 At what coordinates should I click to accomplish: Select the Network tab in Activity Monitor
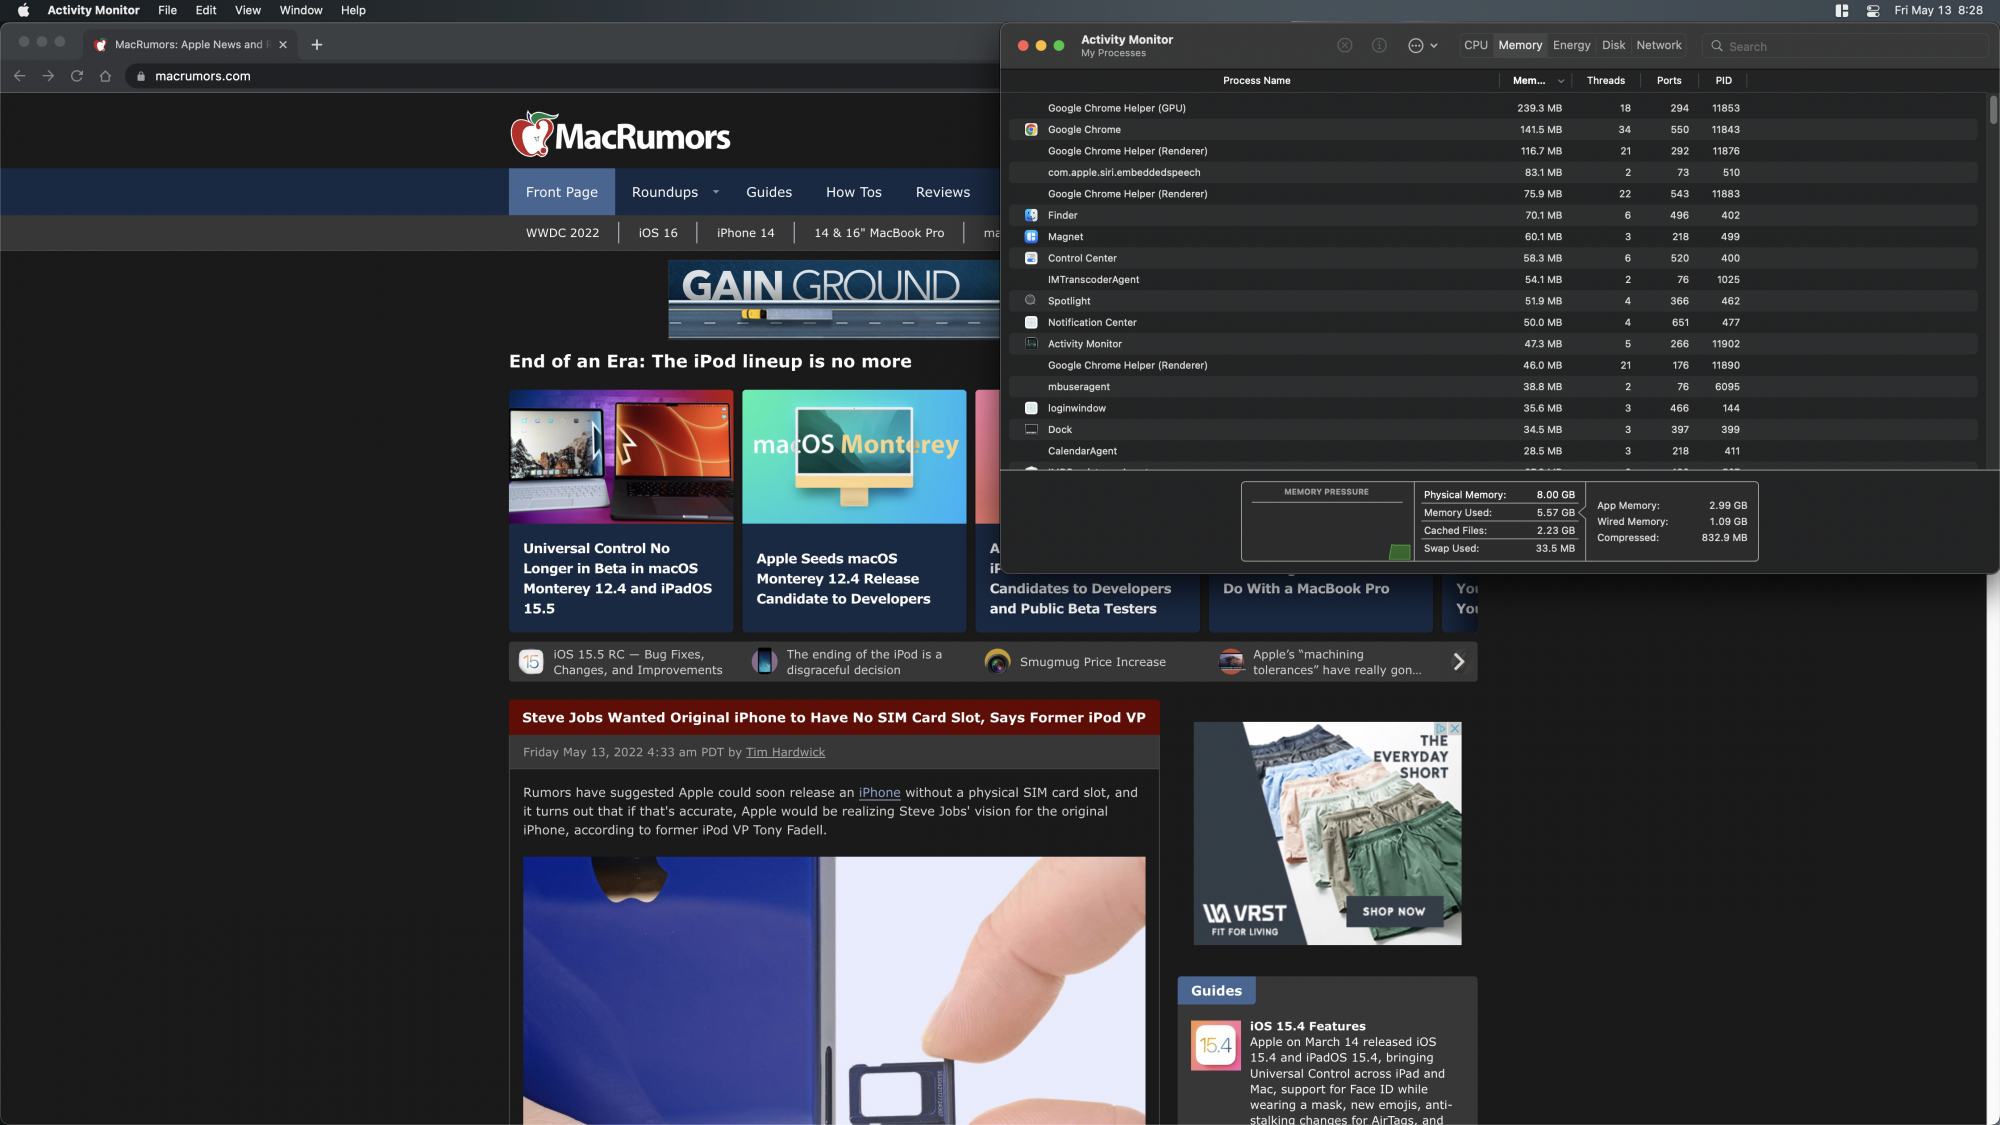point(1658,46)
